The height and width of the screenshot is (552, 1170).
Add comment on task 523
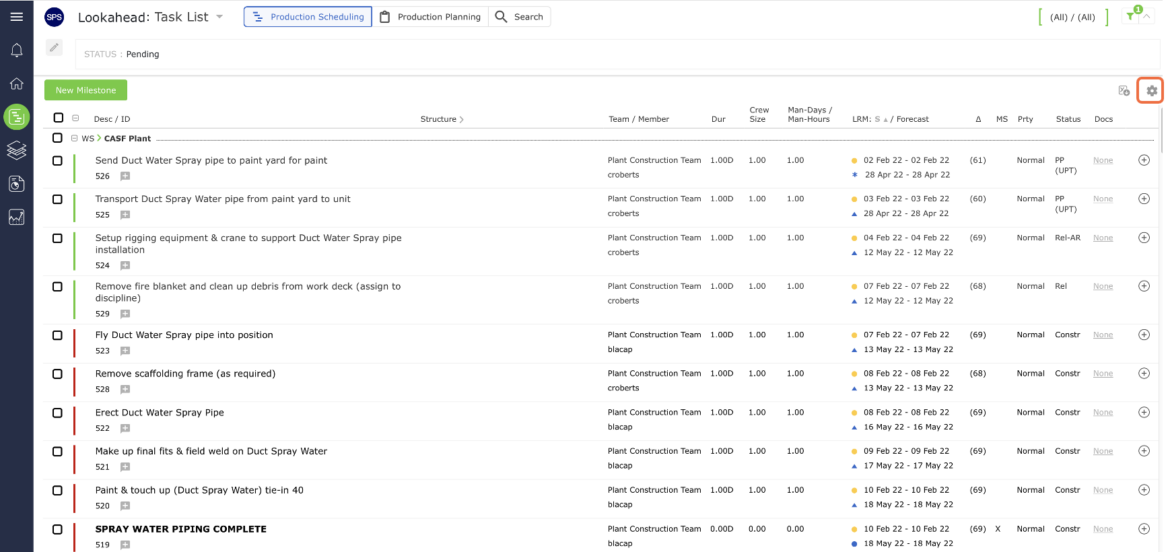[x=125, y=351]
